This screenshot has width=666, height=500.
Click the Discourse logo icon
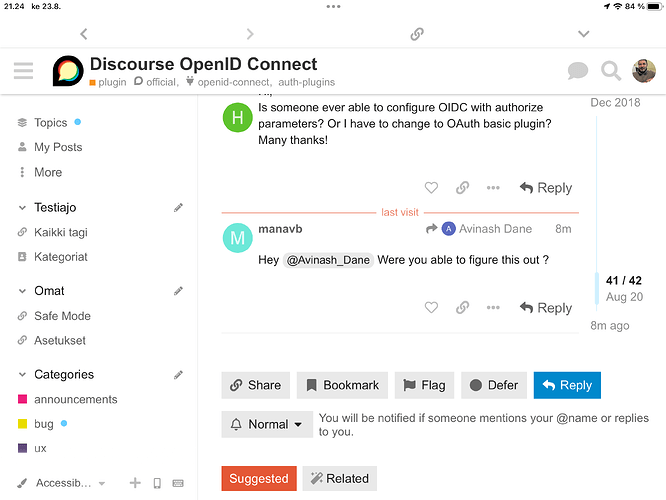coord(68,71)
